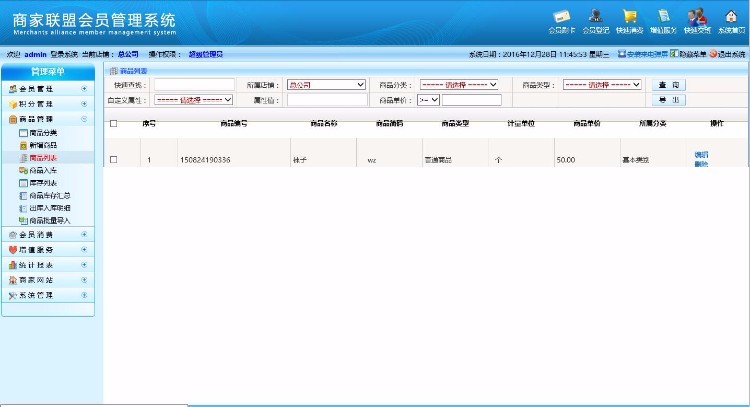This screenshot has width=750, height=407.
Task: Click the 删除 delete link in row 1
Action: (x=701, y=164)
